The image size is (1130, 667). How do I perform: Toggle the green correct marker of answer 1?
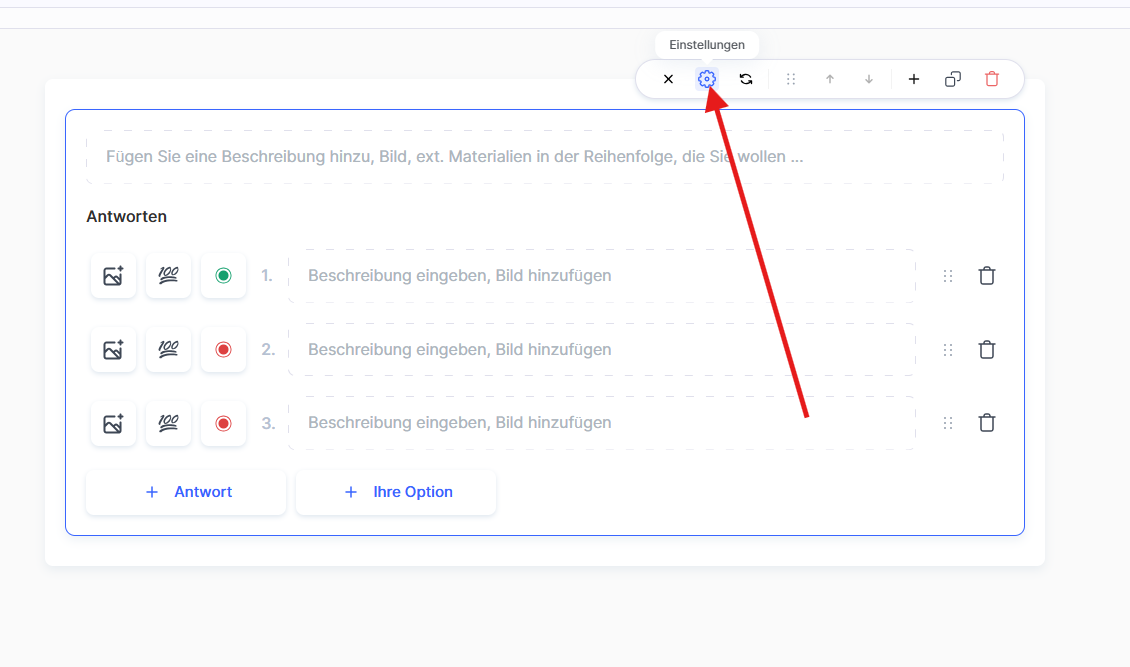point(223,275)
